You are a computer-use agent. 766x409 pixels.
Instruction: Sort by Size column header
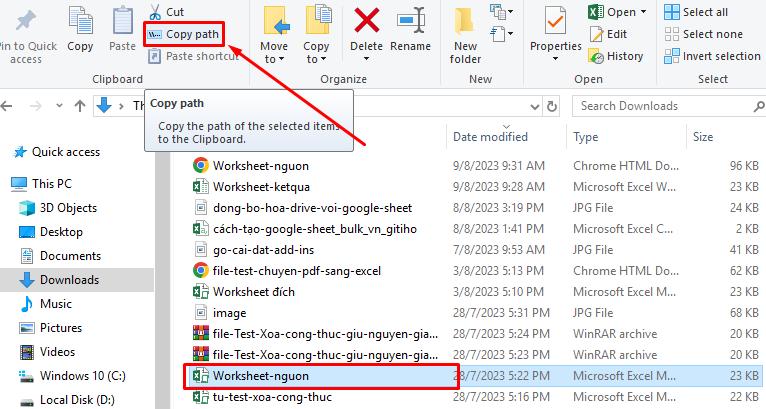pos(726,137)
